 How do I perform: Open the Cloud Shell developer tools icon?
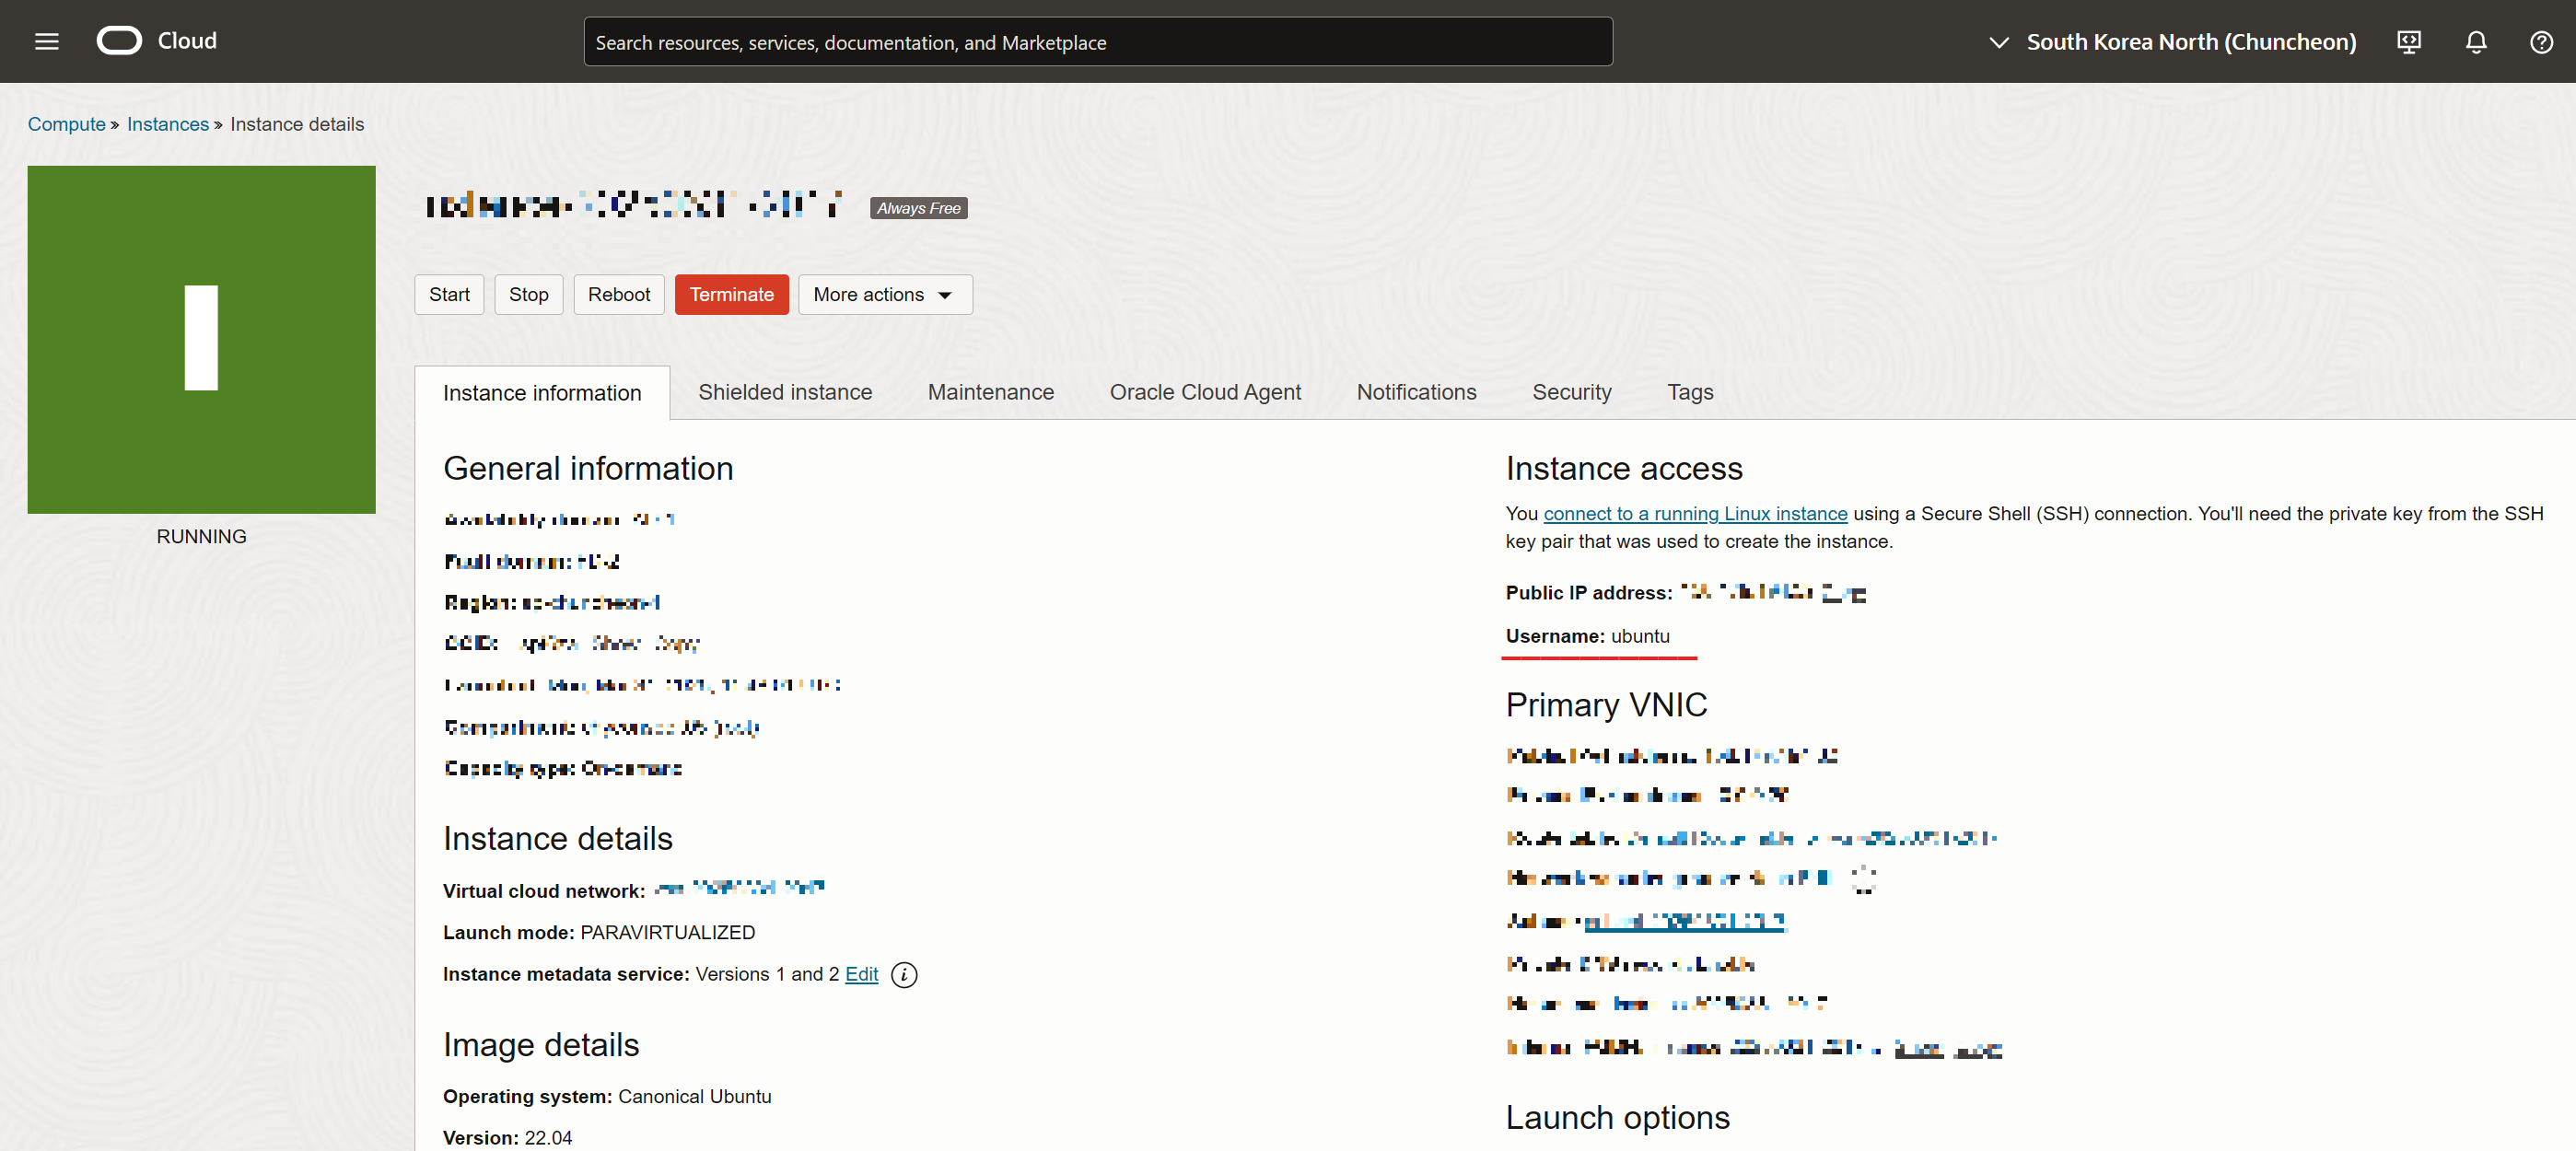(x=2409, y=42)
